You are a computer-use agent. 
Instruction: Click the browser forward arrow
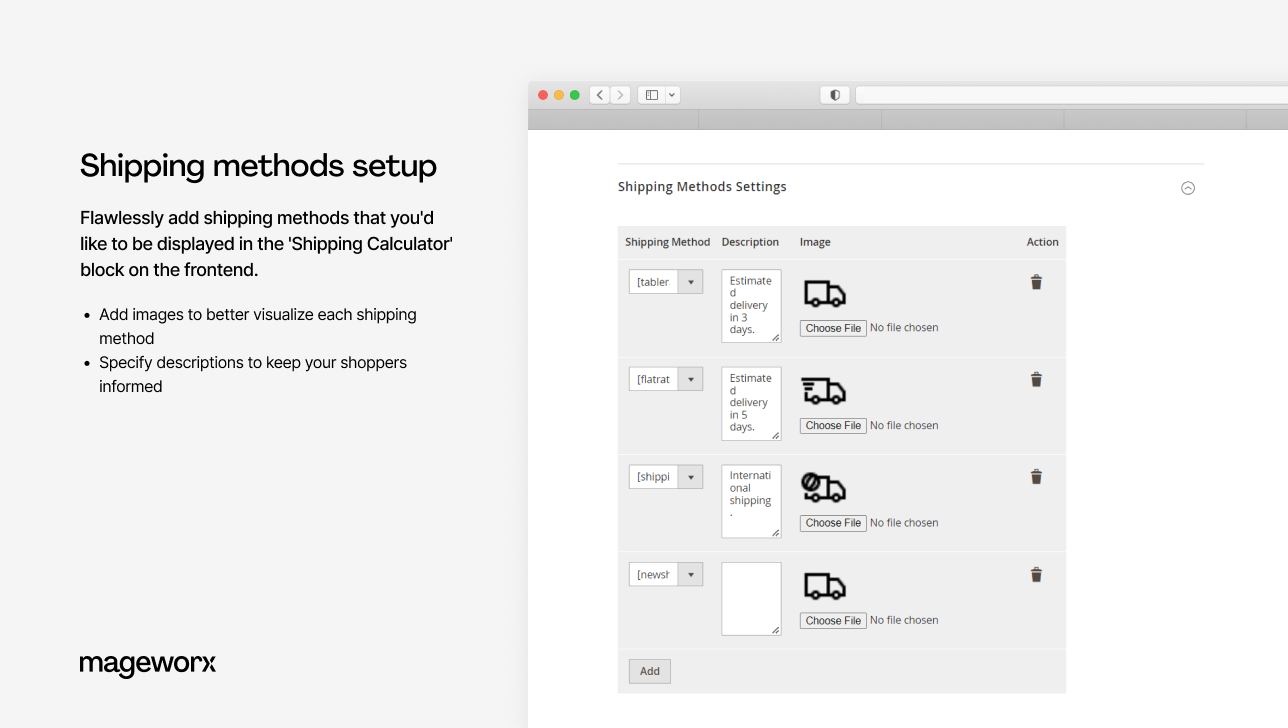click(619, 94)
